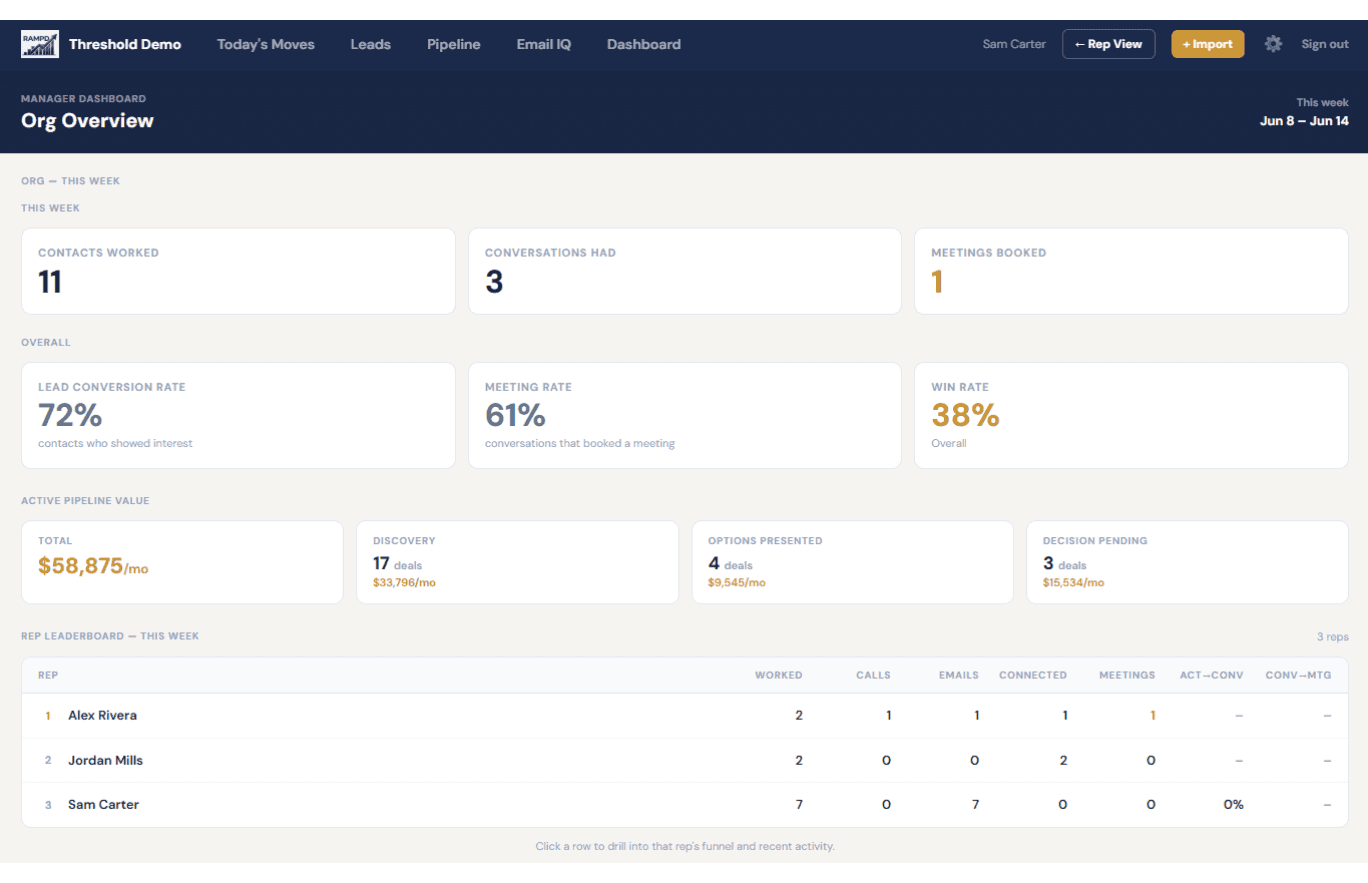This screenshot has width=1368, height=883.
Task: Sign out of the account
Action: (x=1325, y=44)
